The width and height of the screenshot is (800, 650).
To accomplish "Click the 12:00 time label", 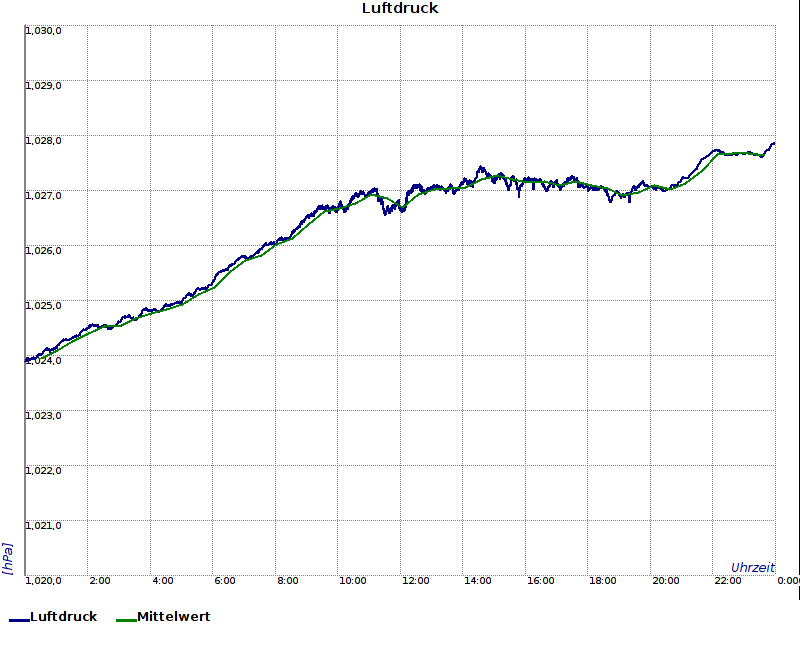I will (415, 581).
